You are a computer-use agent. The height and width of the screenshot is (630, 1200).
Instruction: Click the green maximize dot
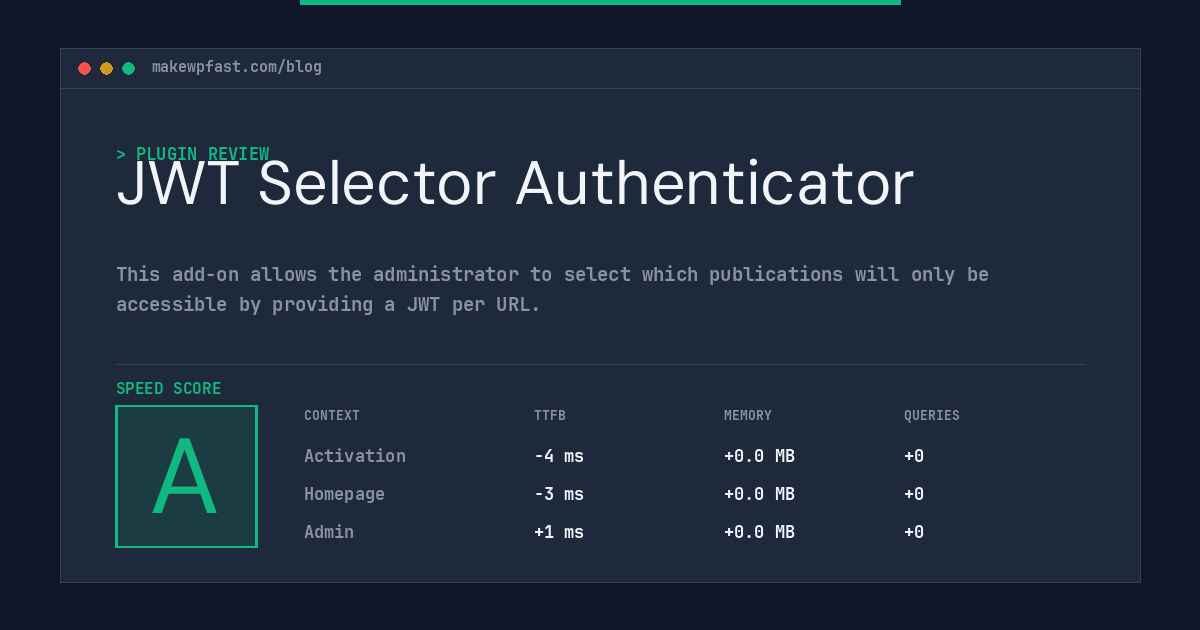coord(128,68)
